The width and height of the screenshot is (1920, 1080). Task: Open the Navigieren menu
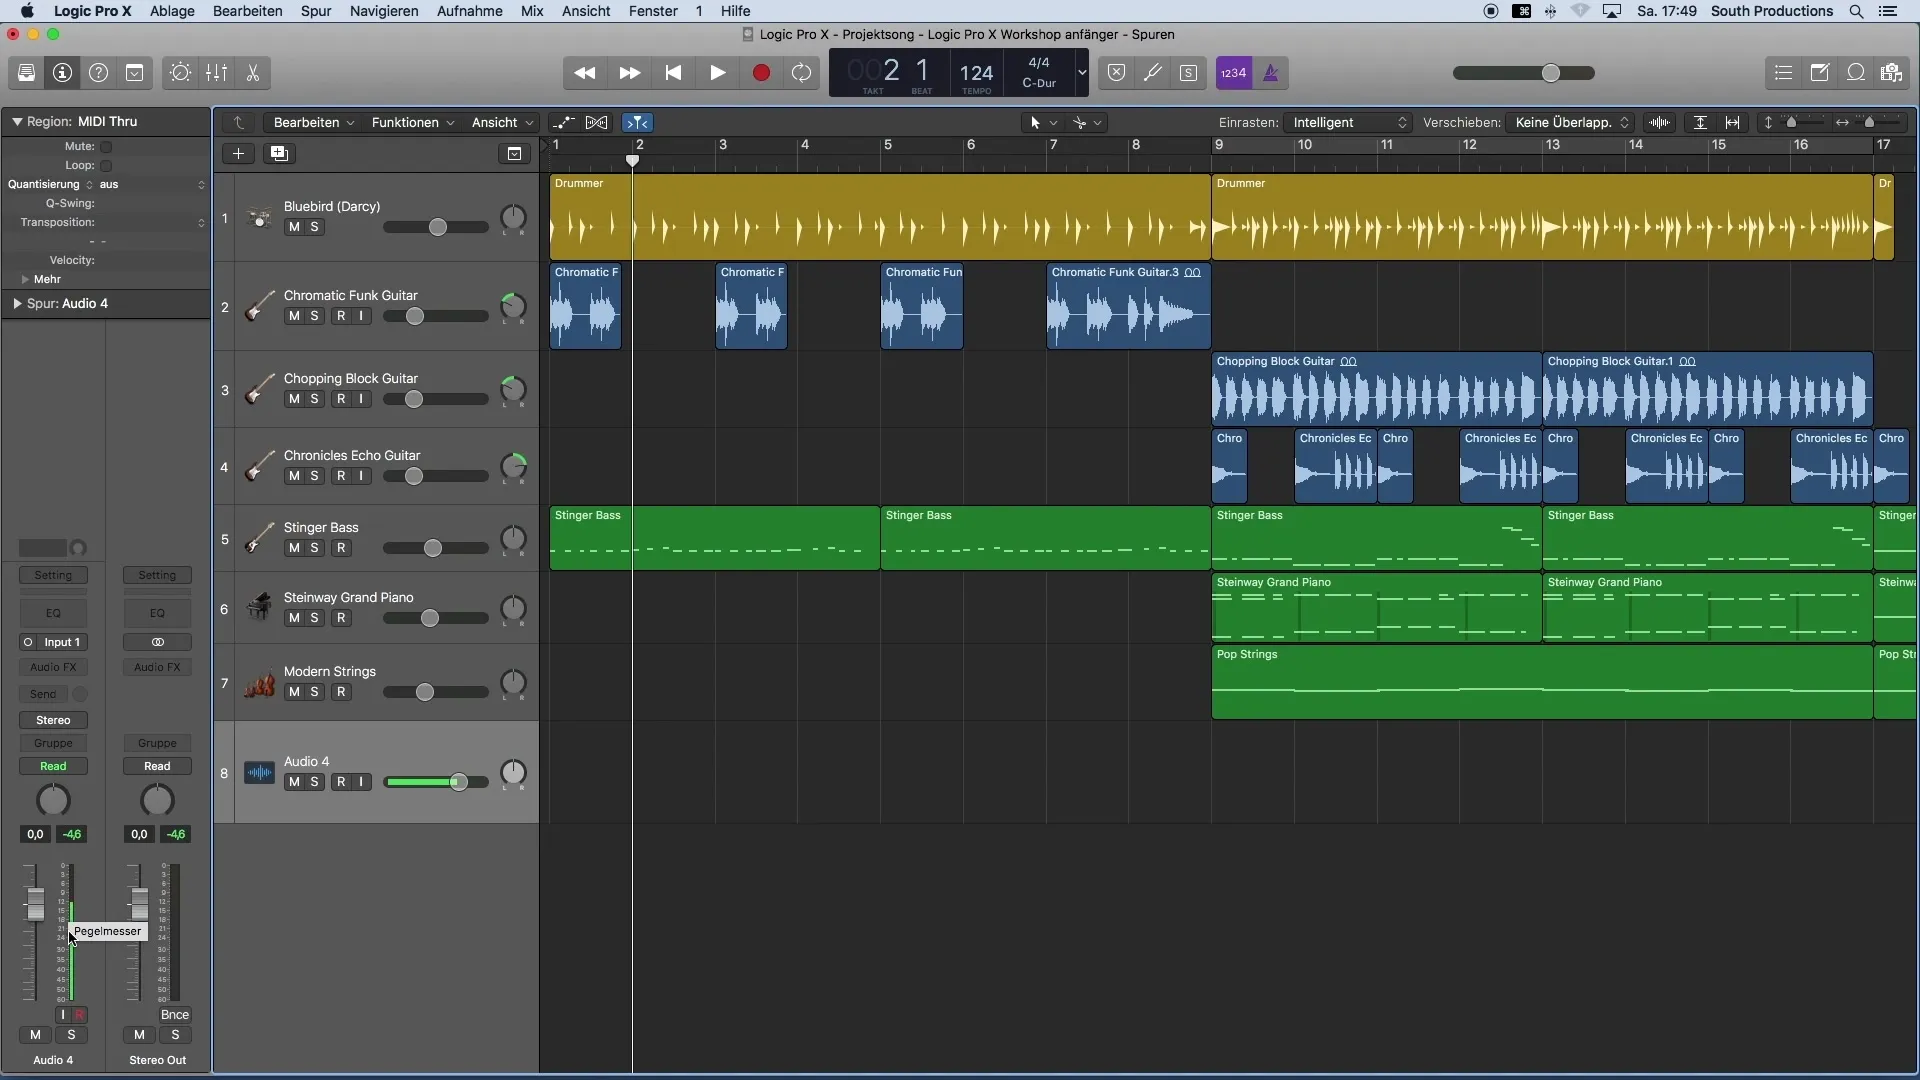(x=384, y=11)
